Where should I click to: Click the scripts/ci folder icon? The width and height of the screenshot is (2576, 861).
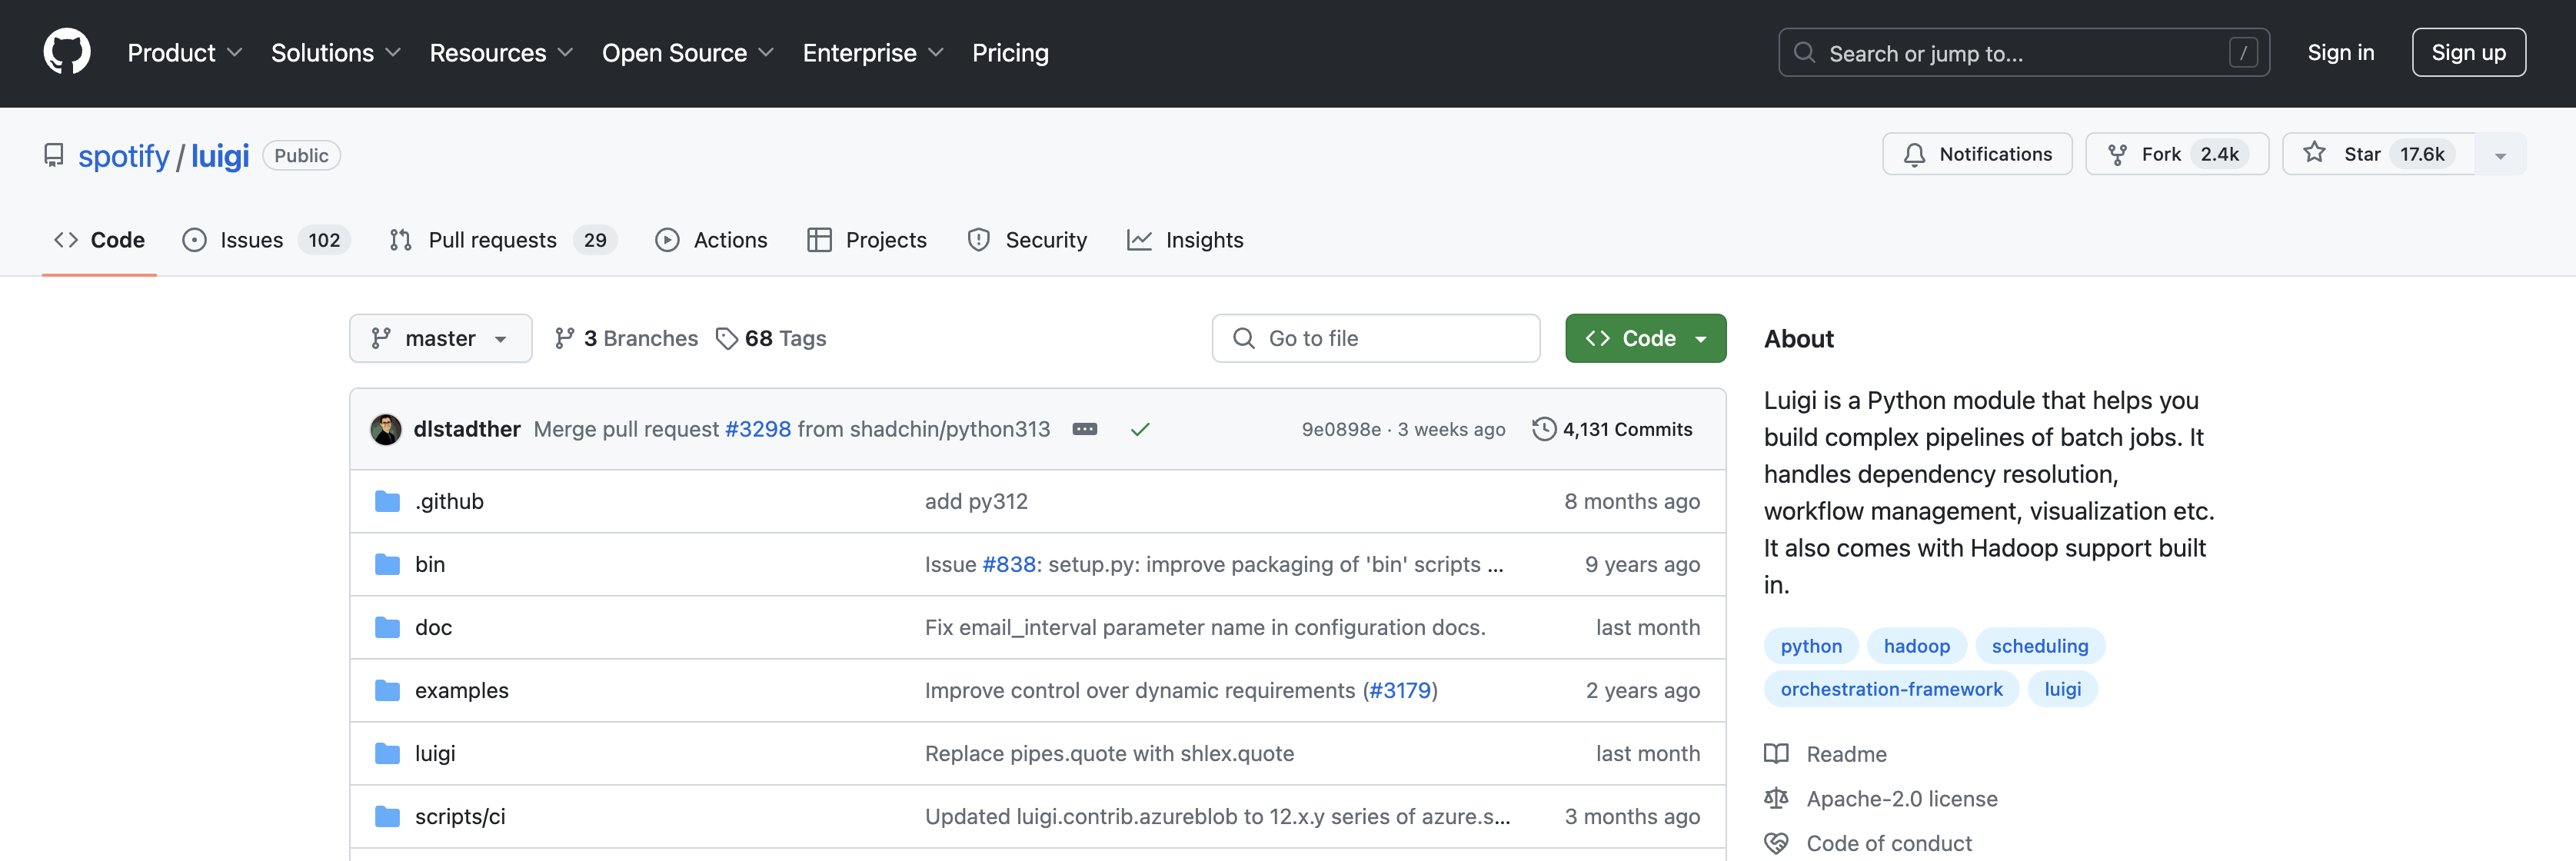click(387, 817)
